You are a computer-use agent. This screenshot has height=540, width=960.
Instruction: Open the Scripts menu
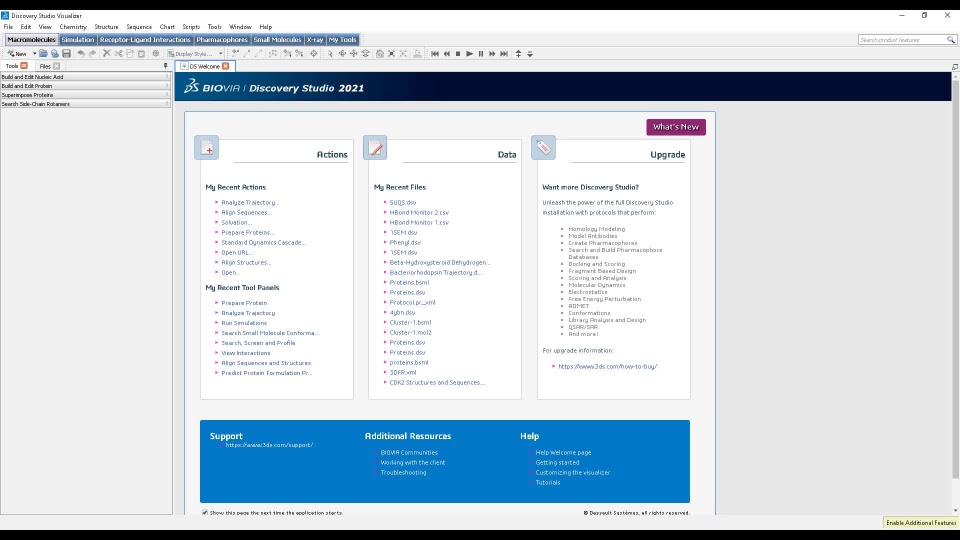click(x=191, y=27)
